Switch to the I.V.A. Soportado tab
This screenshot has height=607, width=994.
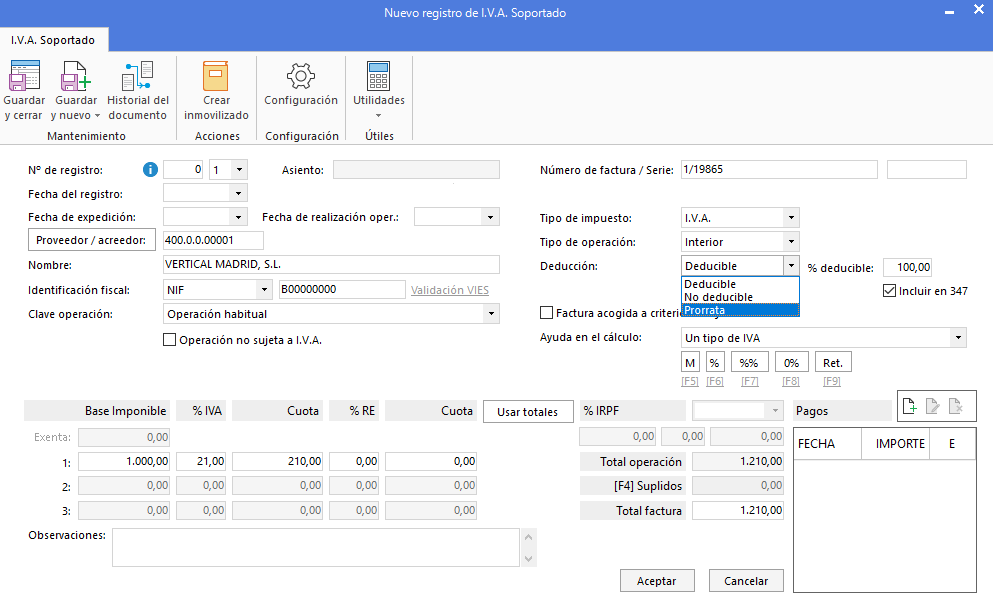53,40
